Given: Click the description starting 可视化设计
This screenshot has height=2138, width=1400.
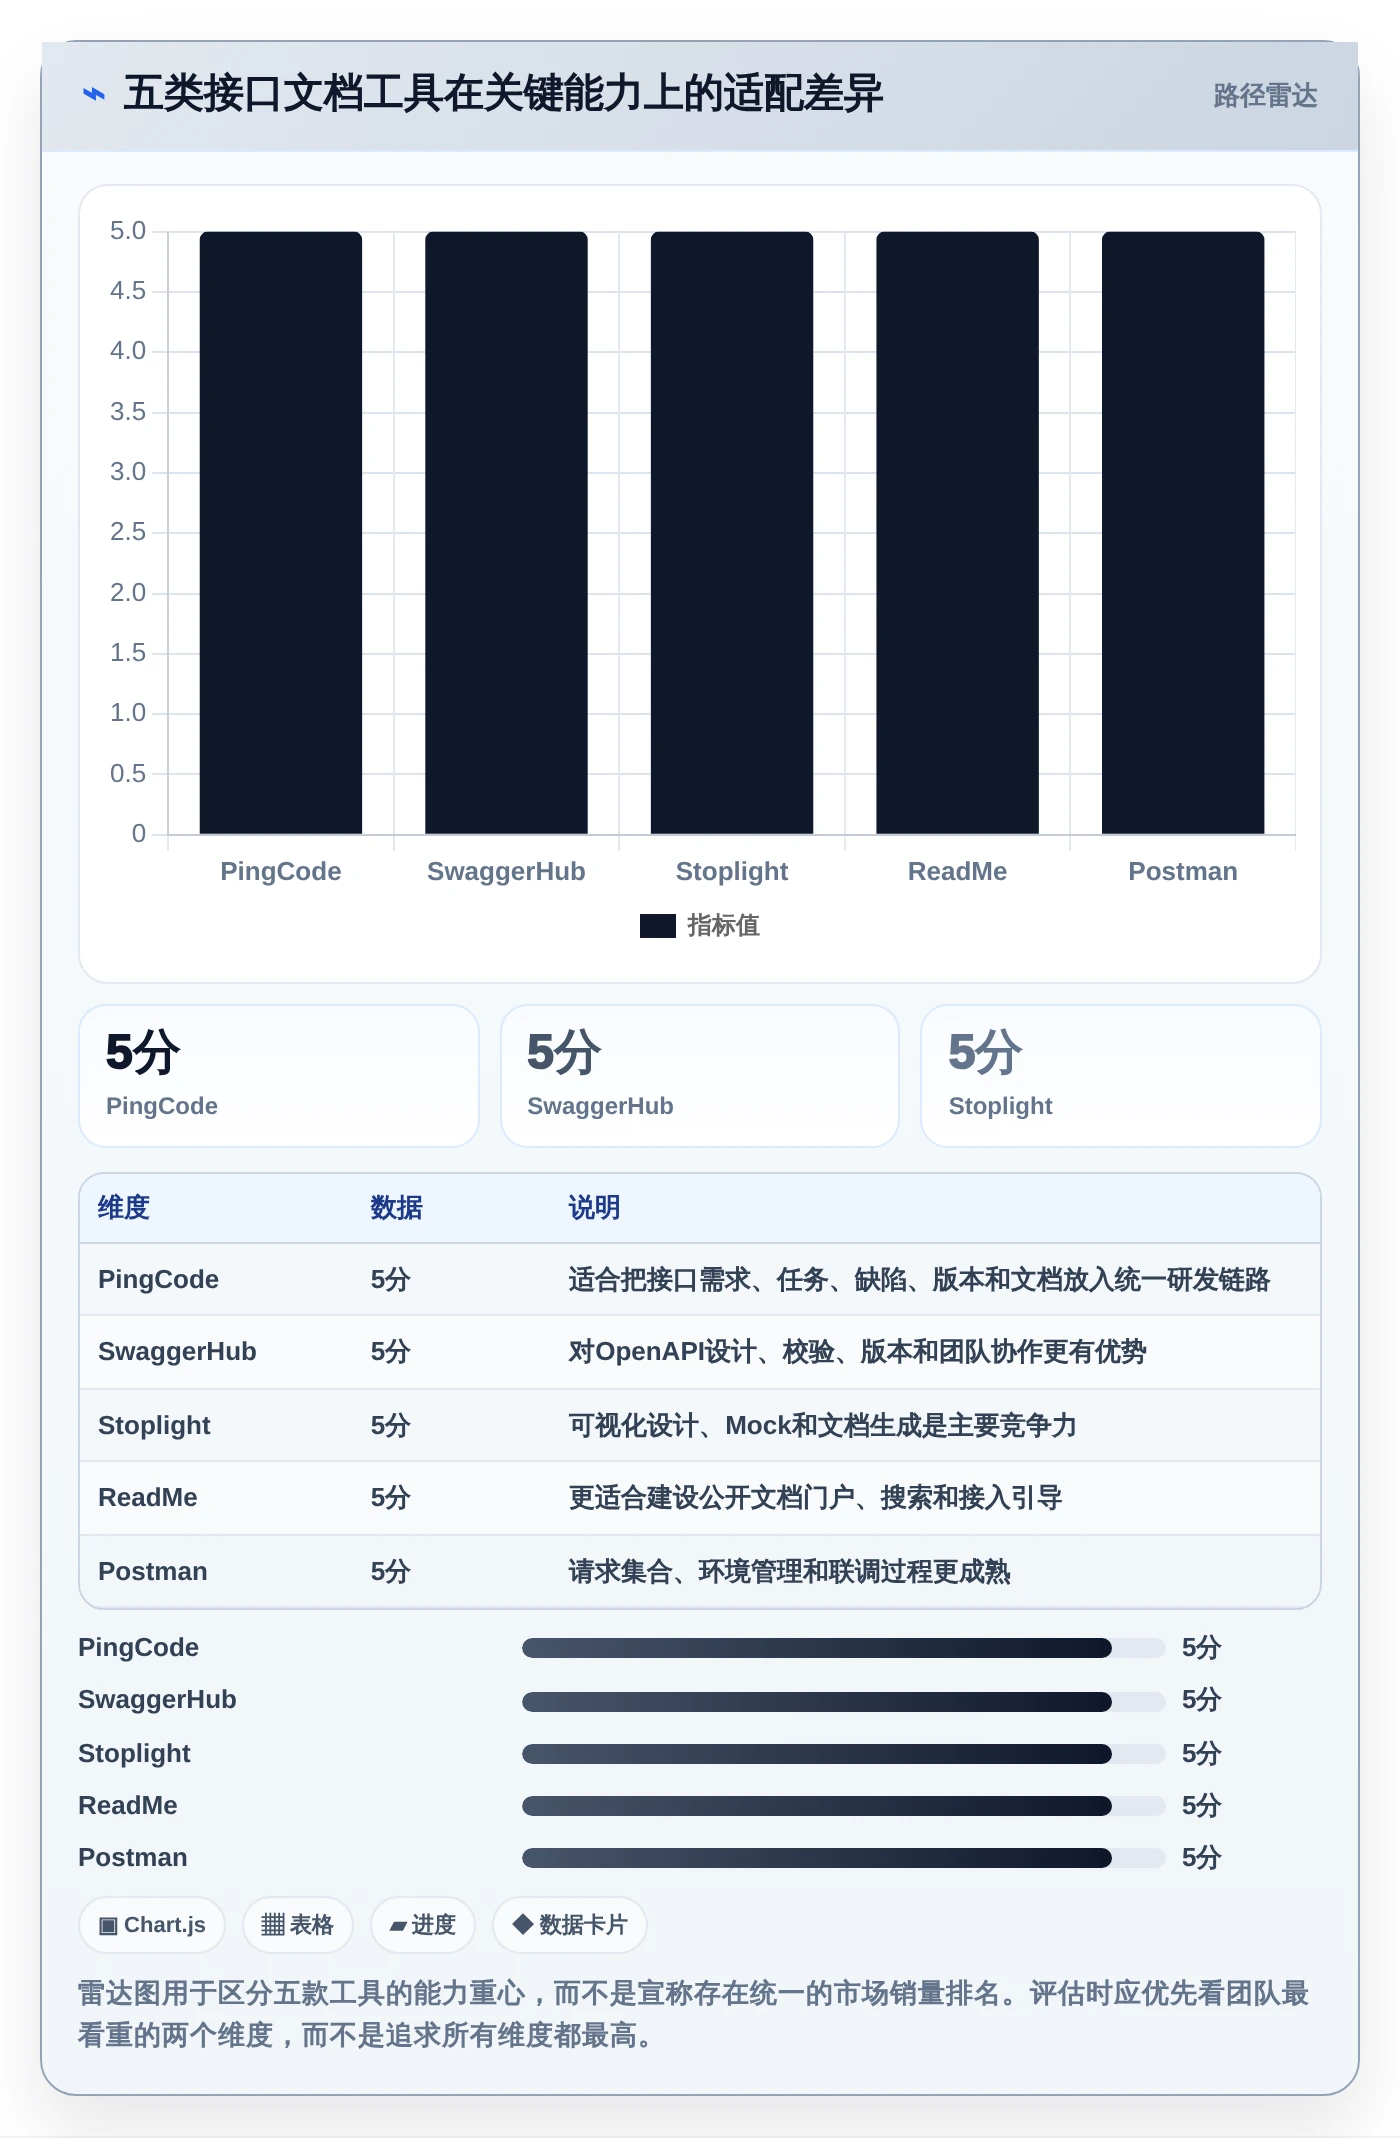Looking at the screenshot, I should [x=822, y=1426].
